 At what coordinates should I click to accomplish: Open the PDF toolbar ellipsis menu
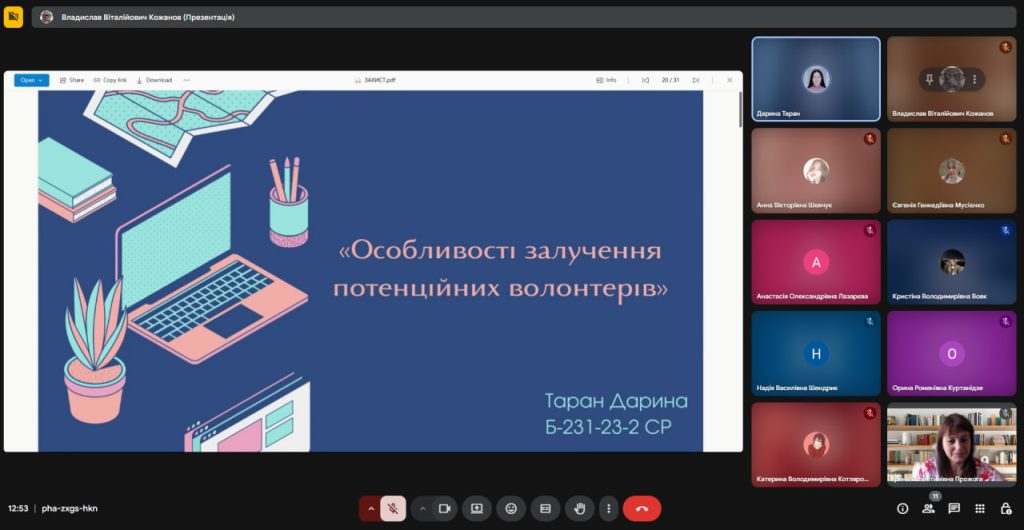tap(187, 80)
